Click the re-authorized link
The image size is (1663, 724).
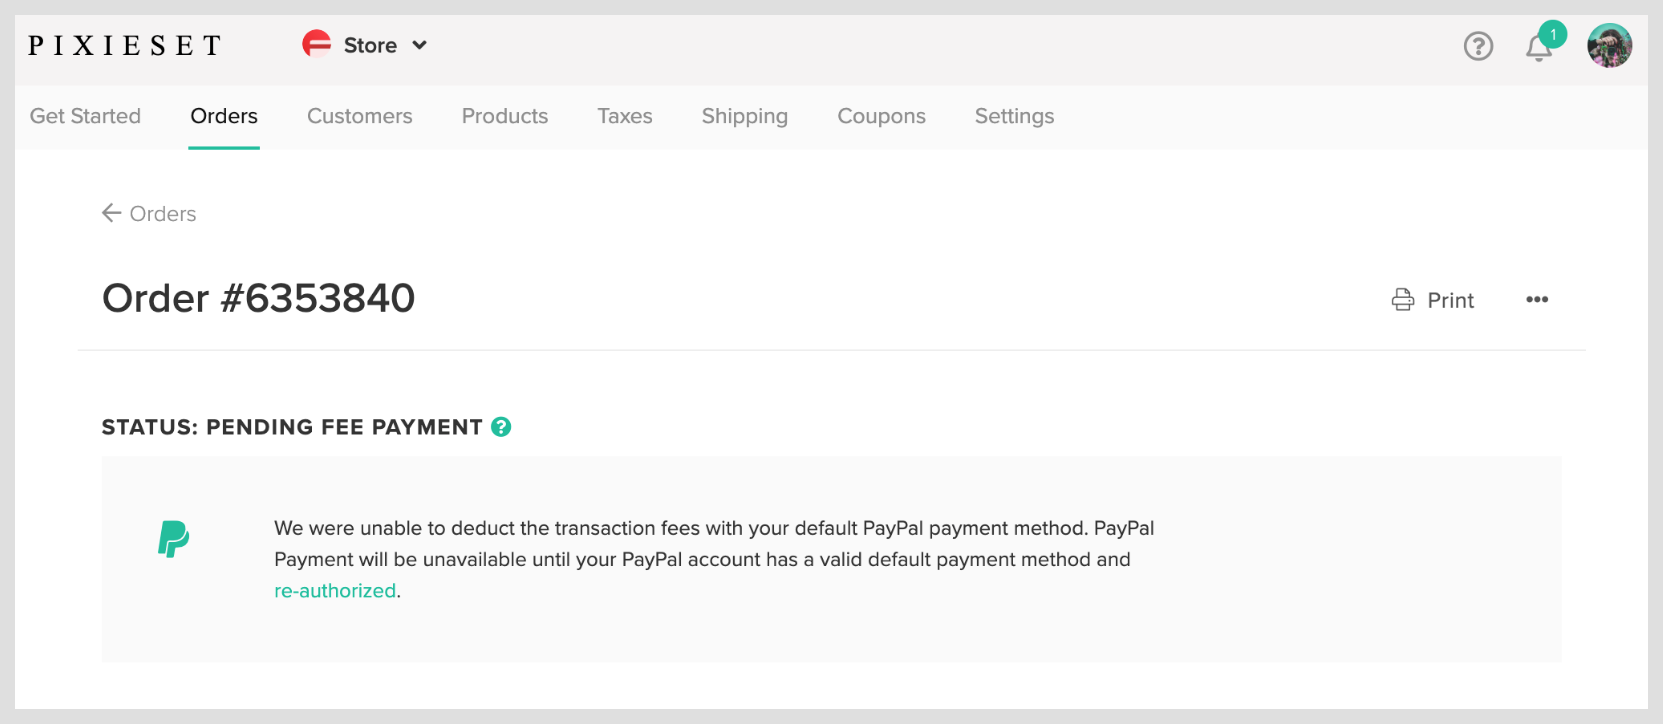[x=334, y=591]
